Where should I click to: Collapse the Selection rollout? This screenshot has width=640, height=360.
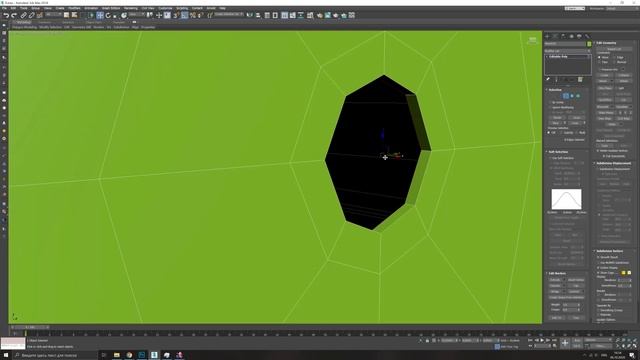(x=555, y=90)
